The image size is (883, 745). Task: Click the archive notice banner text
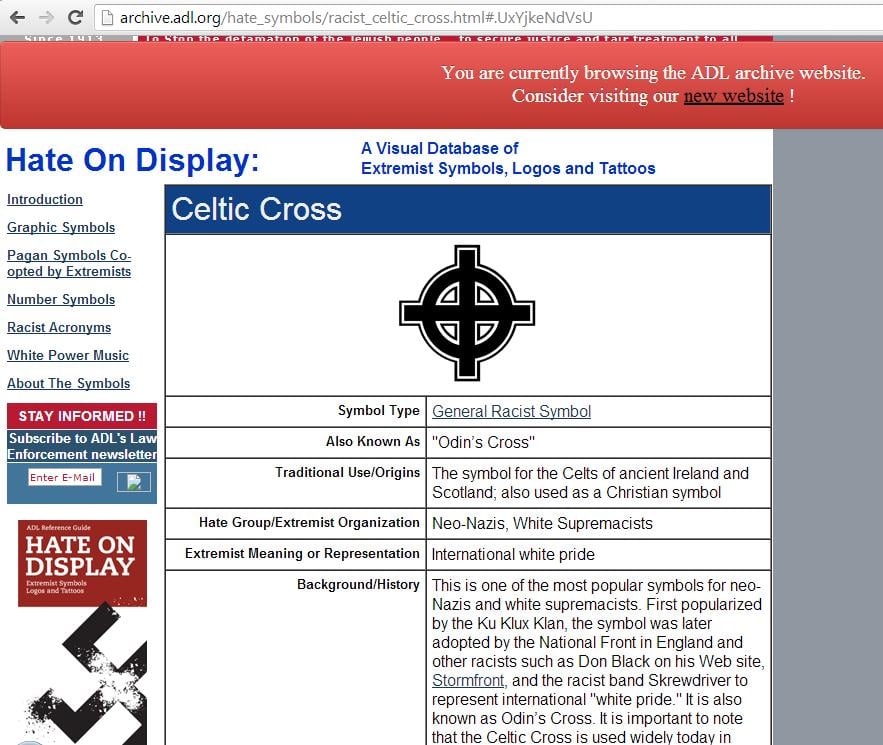click(x=653, y=84)
